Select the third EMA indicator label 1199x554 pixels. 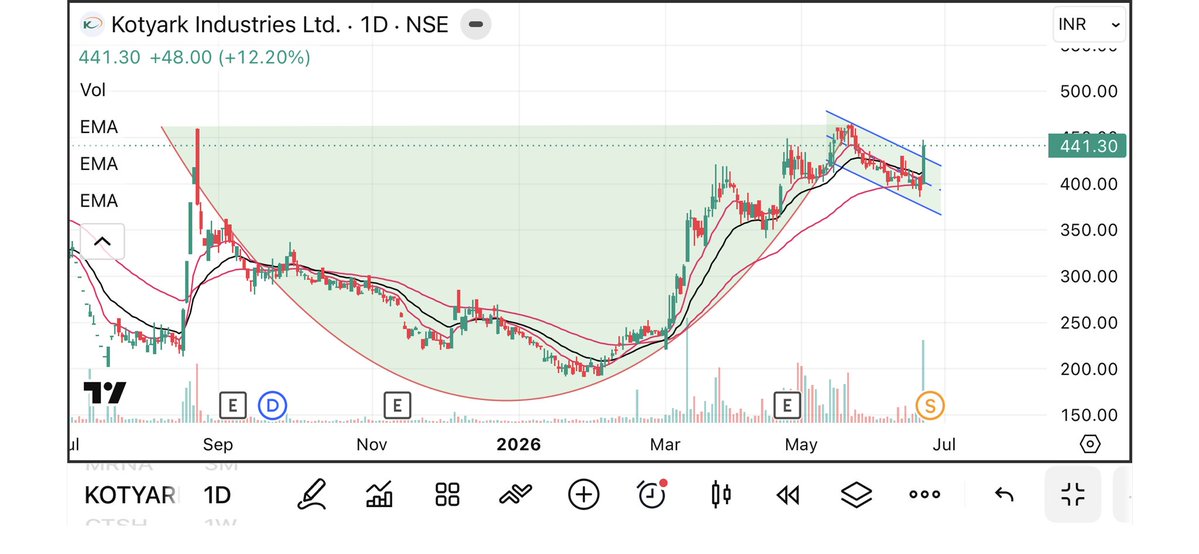pos(99,200)
